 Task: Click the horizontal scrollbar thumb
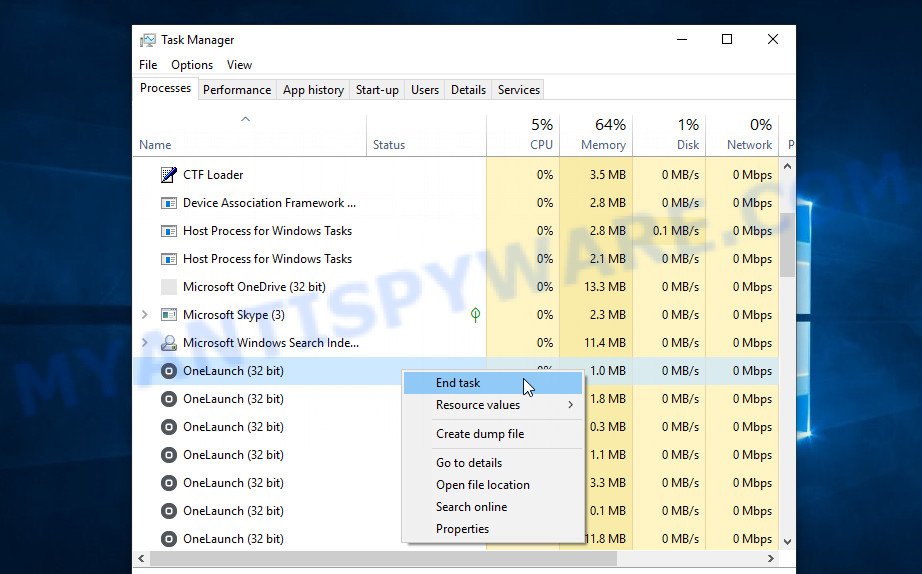[x=383, y=558]
